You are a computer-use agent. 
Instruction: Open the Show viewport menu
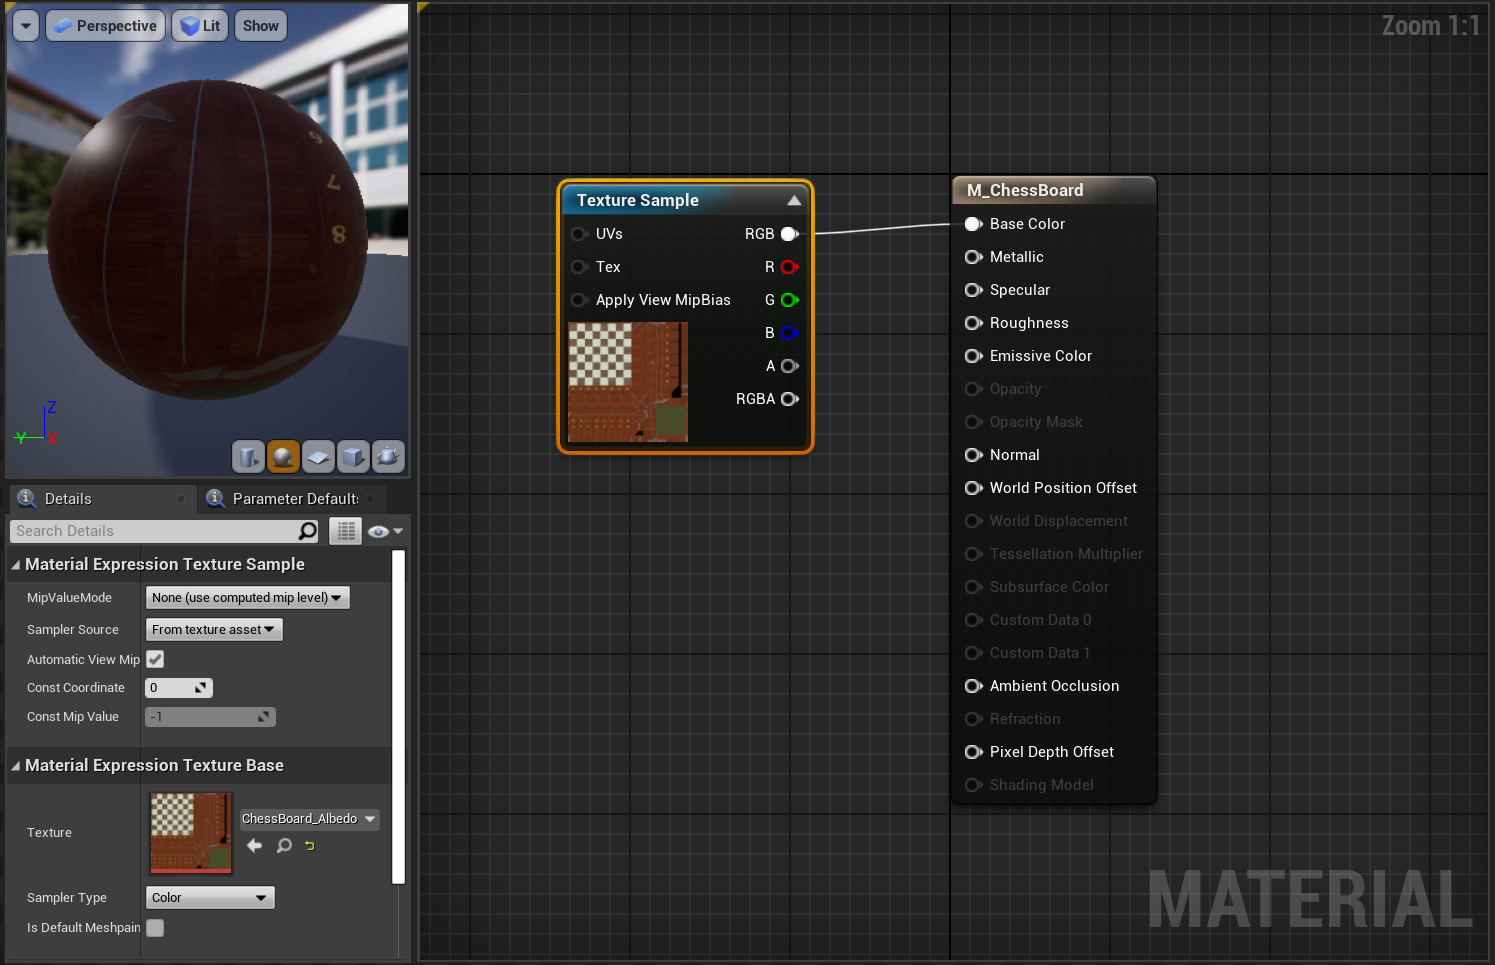tap(261, 26)
